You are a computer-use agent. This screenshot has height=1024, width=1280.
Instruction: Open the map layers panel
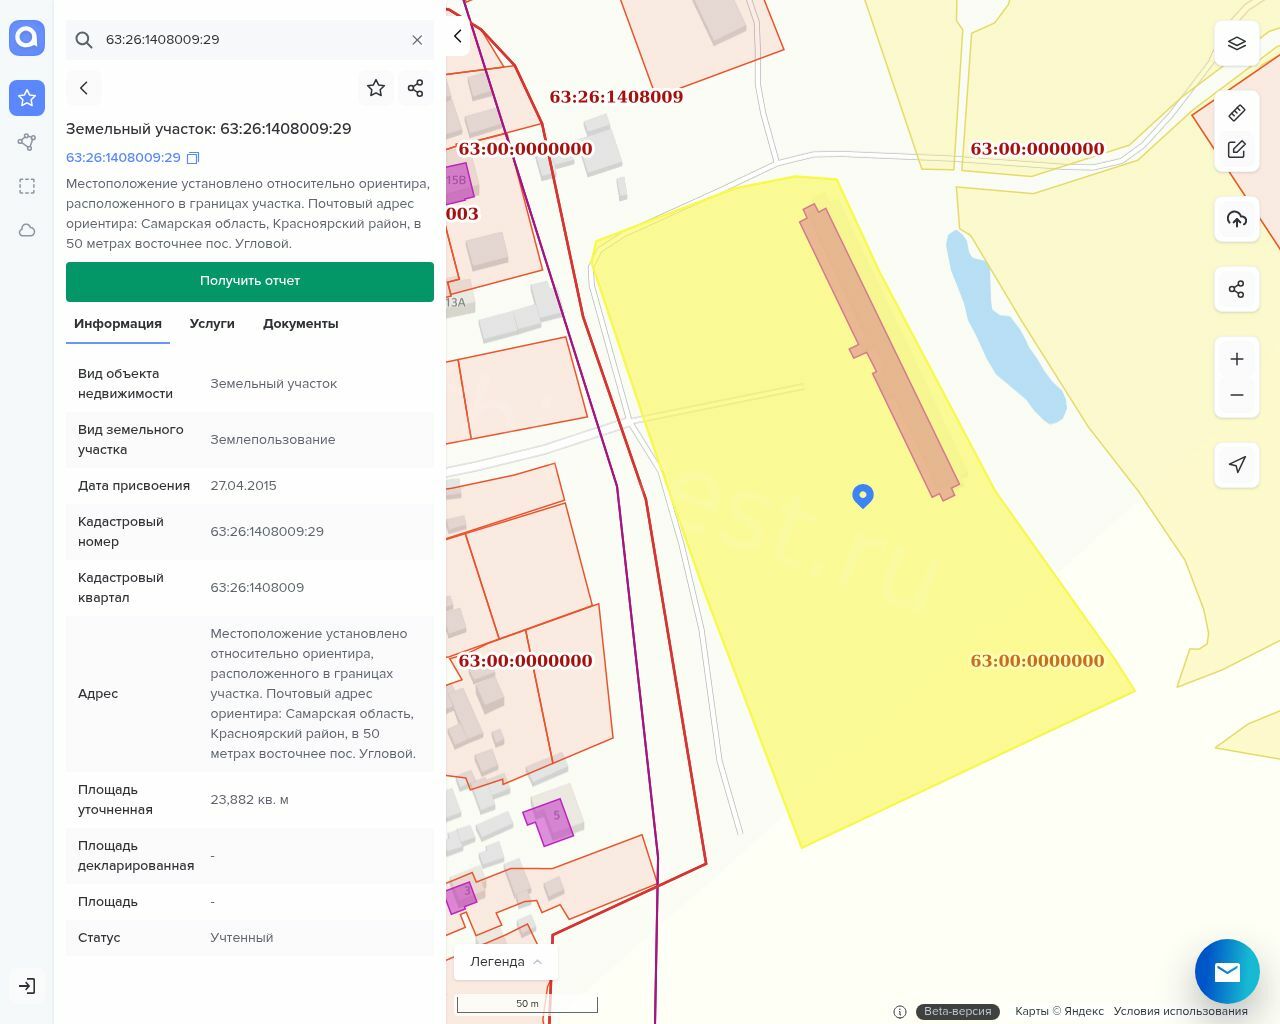tap(1237, 44)
